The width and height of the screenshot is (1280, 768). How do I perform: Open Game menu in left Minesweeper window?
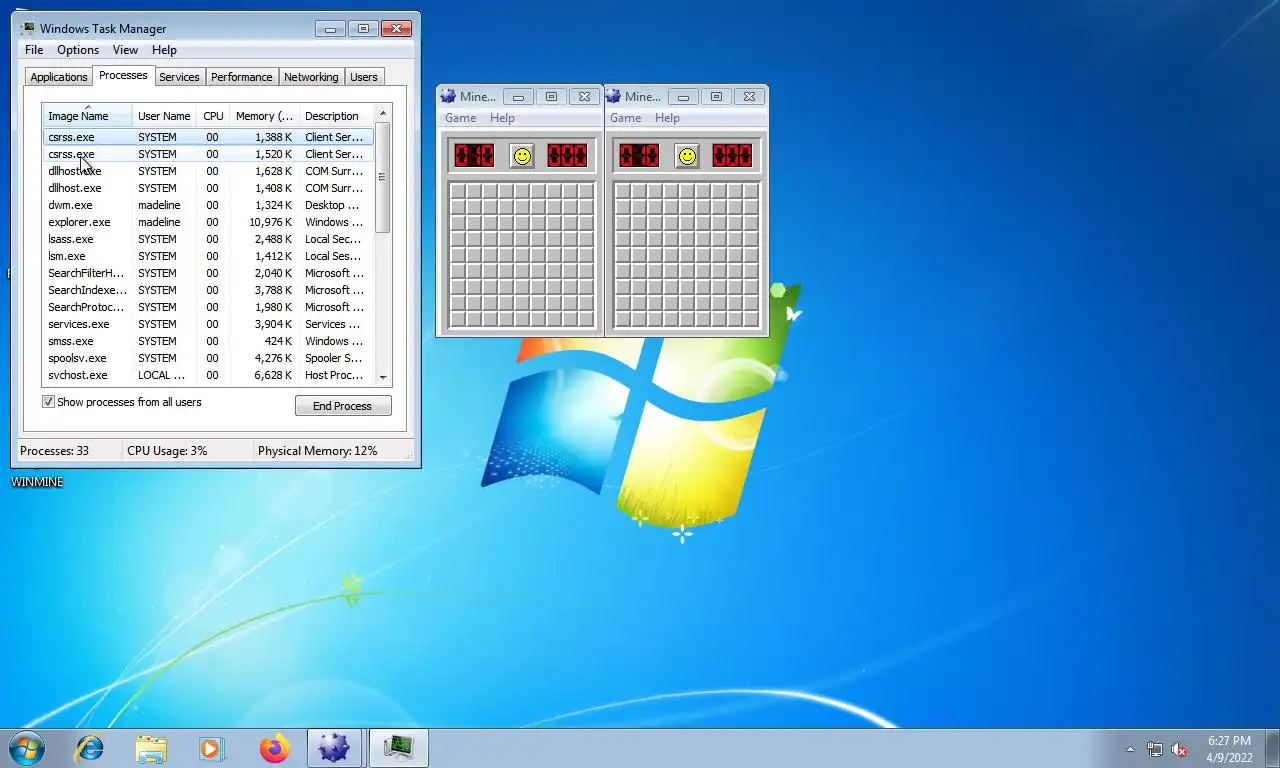pyautogui.click(x=460, y=118)
